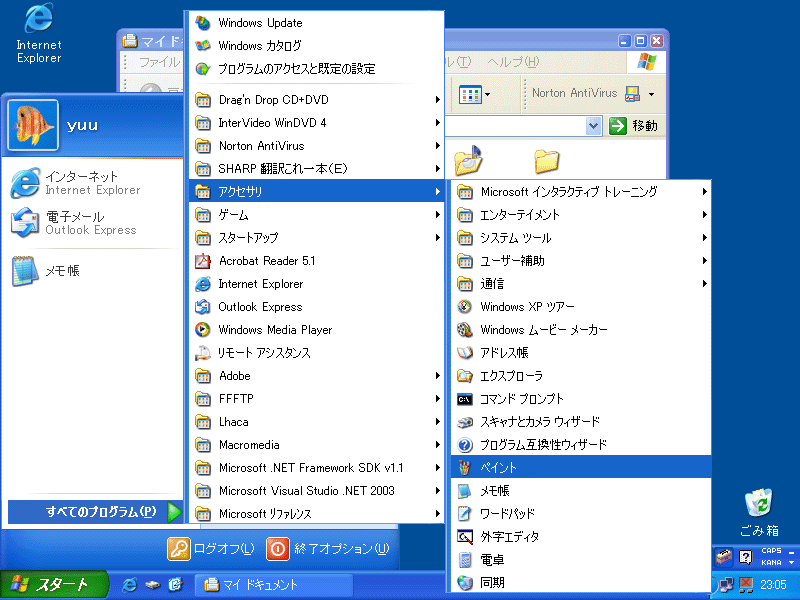
Task: Expand the Macromedia folder
Action: (316, 445)
